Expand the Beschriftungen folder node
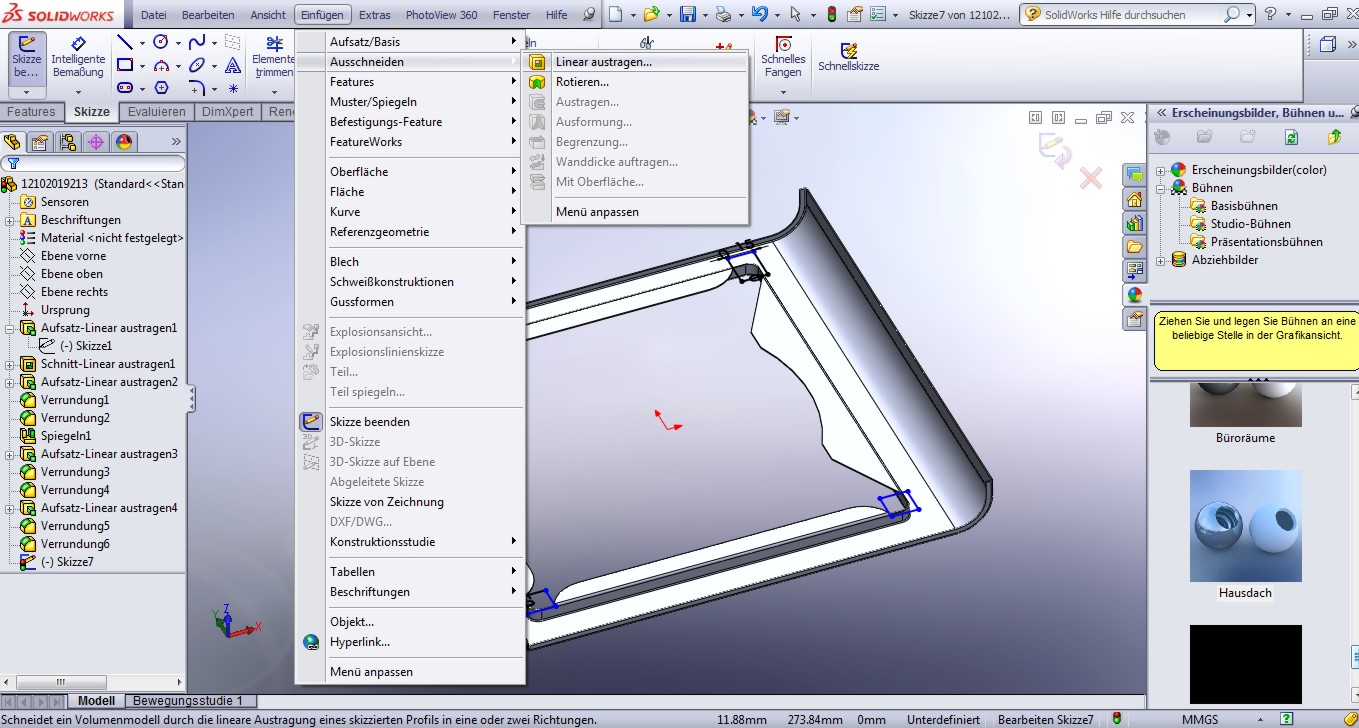 coord(9,220)
